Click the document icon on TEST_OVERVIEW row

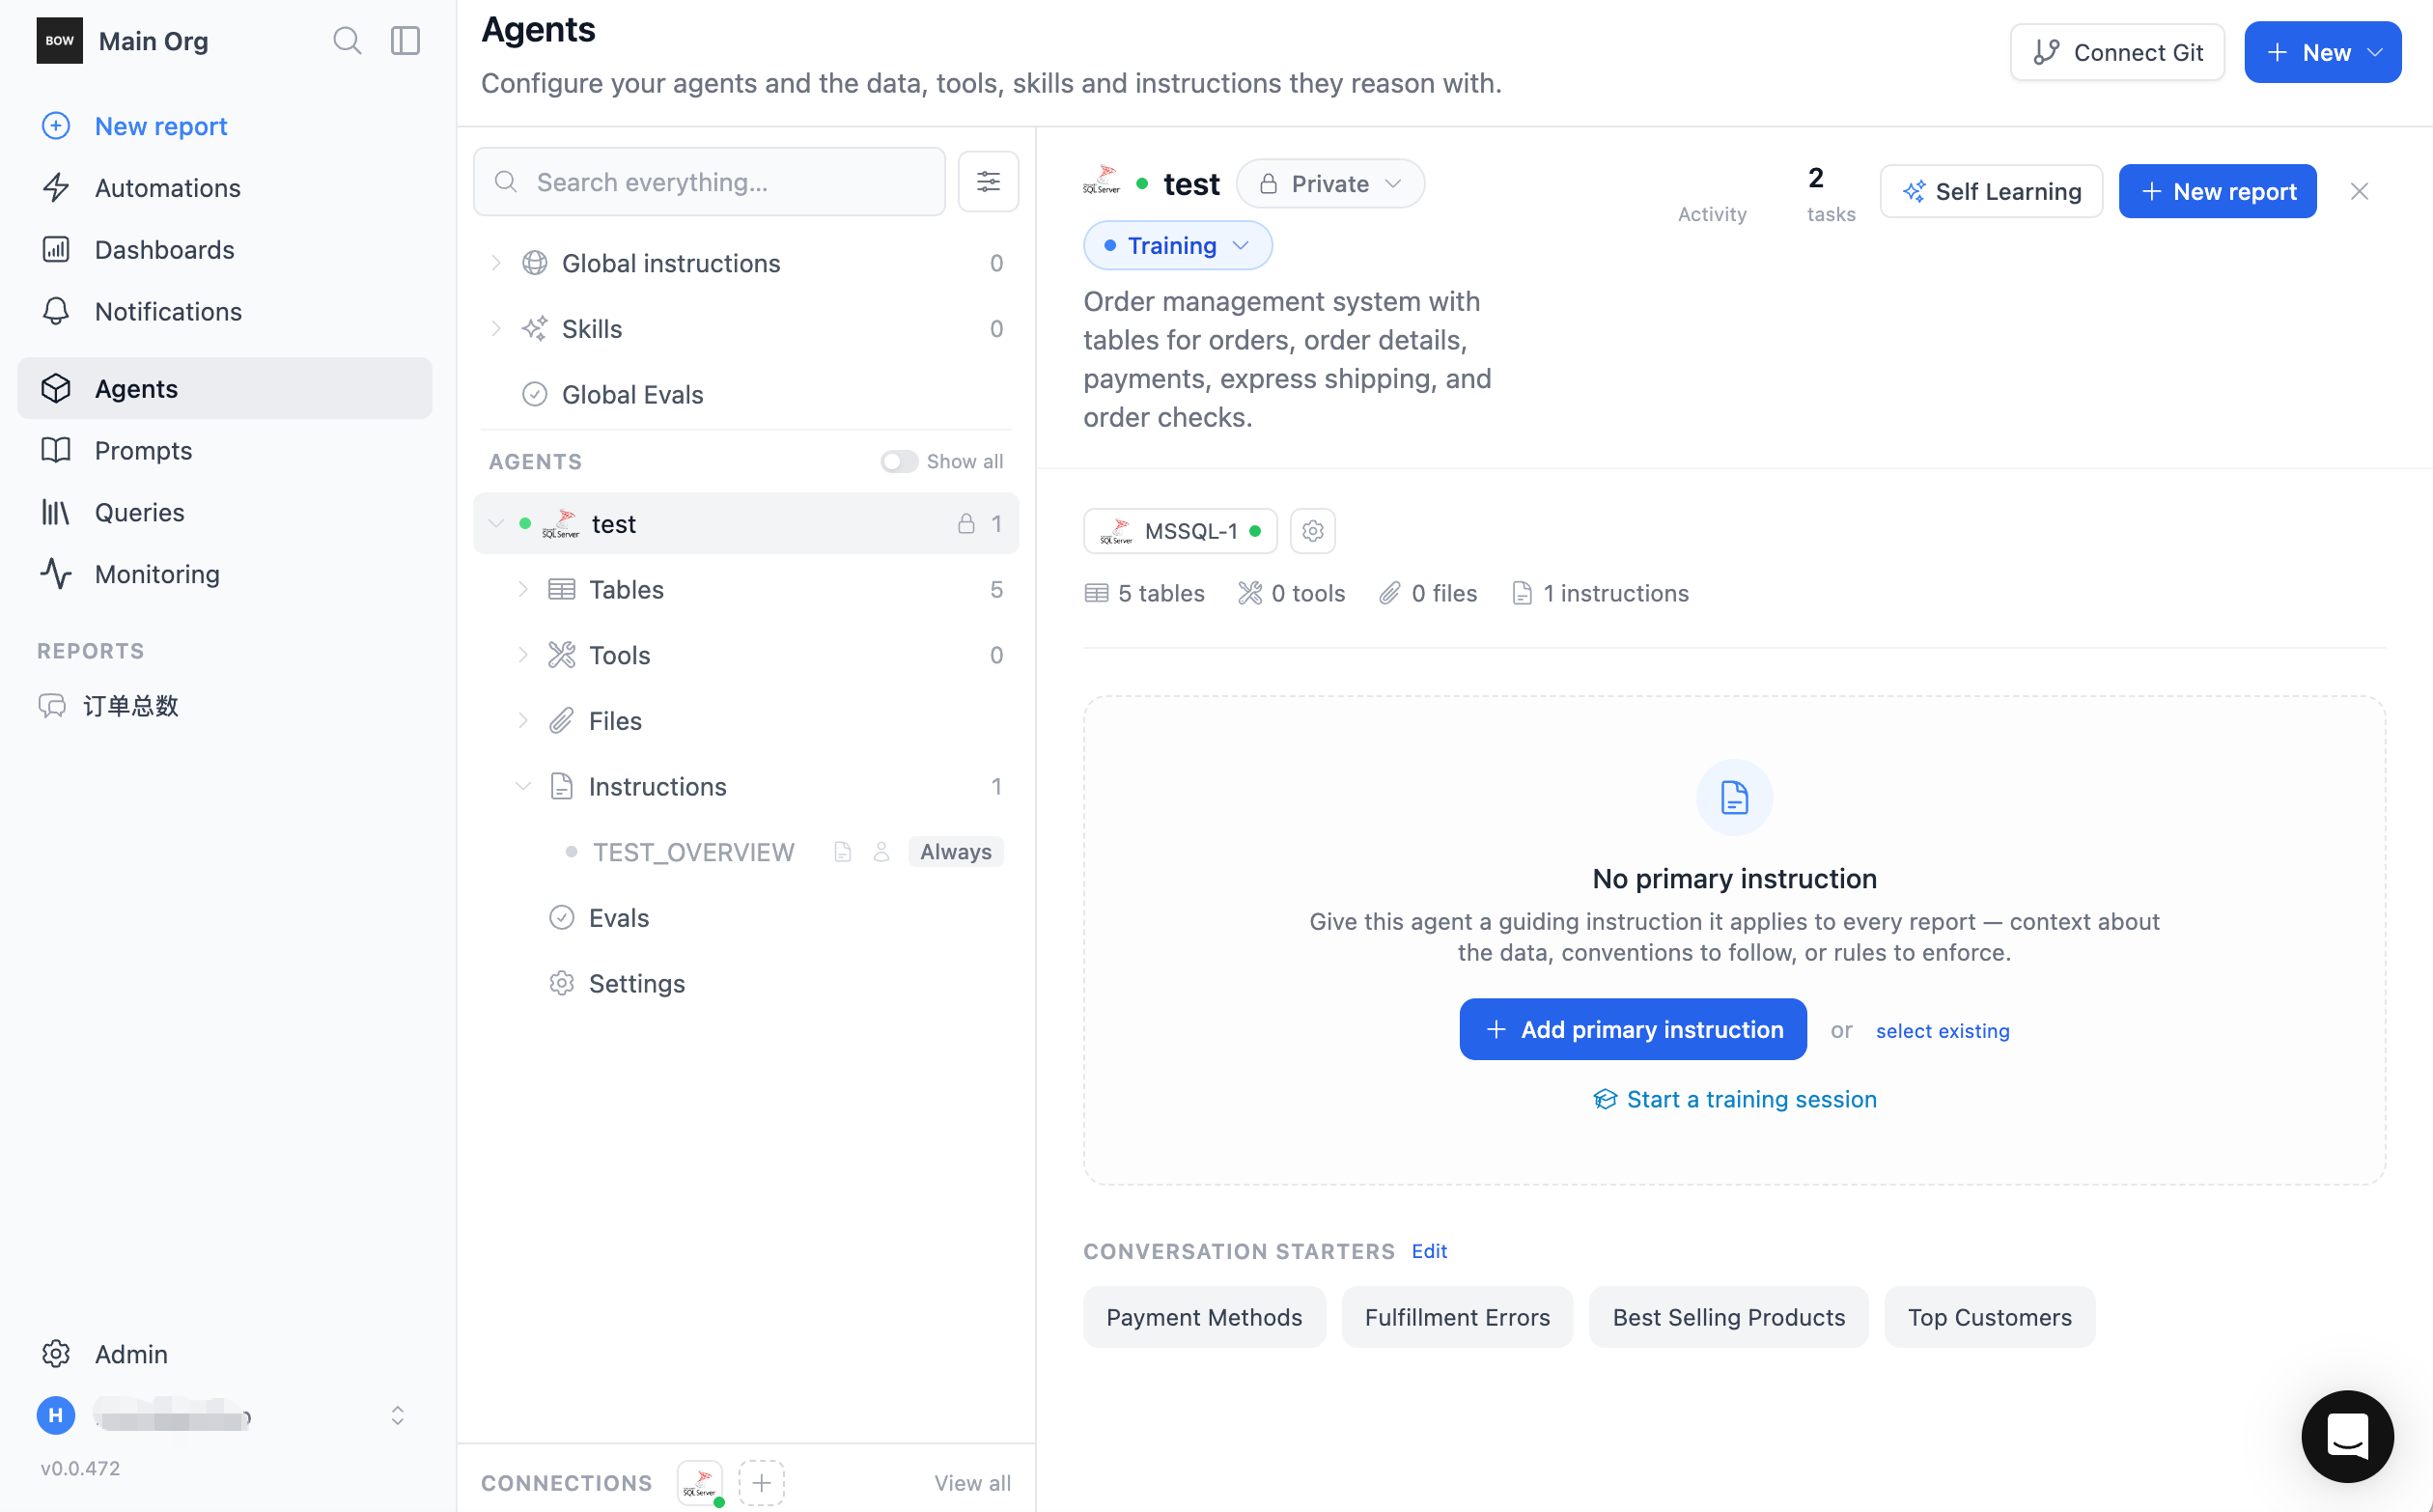click(x=843, y=852)
